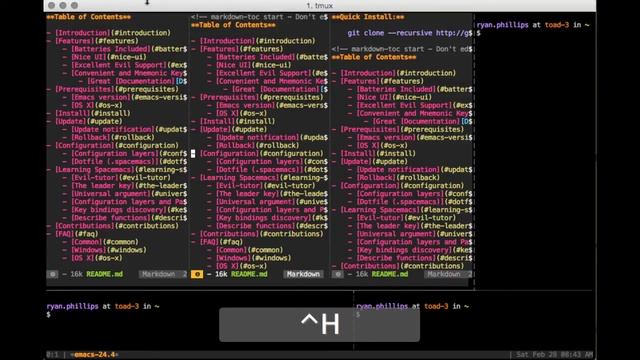Click [Dotfile (.spacemacs)] in the right pane

(x=400, y=202)
